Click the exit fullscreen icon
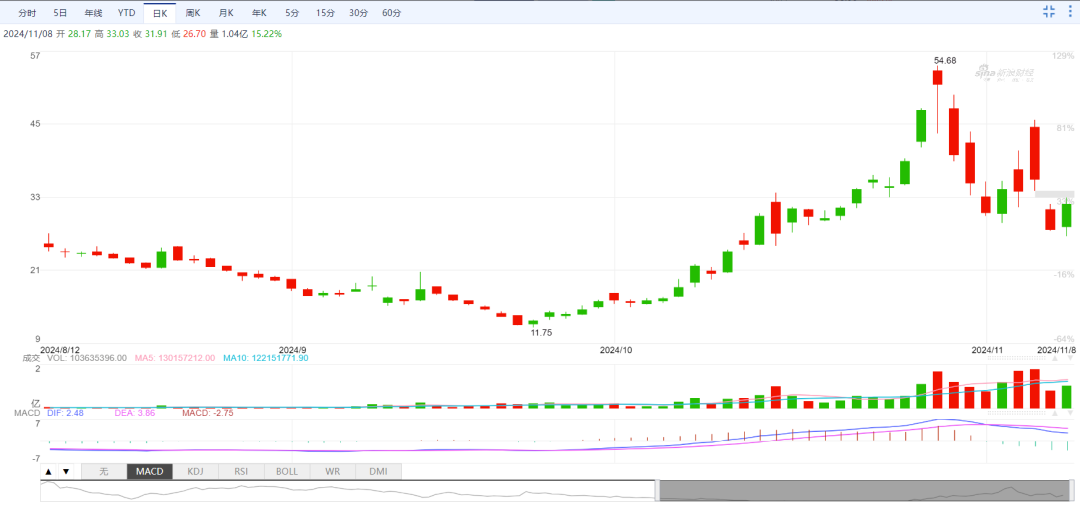 click(x=1048, y=12)
